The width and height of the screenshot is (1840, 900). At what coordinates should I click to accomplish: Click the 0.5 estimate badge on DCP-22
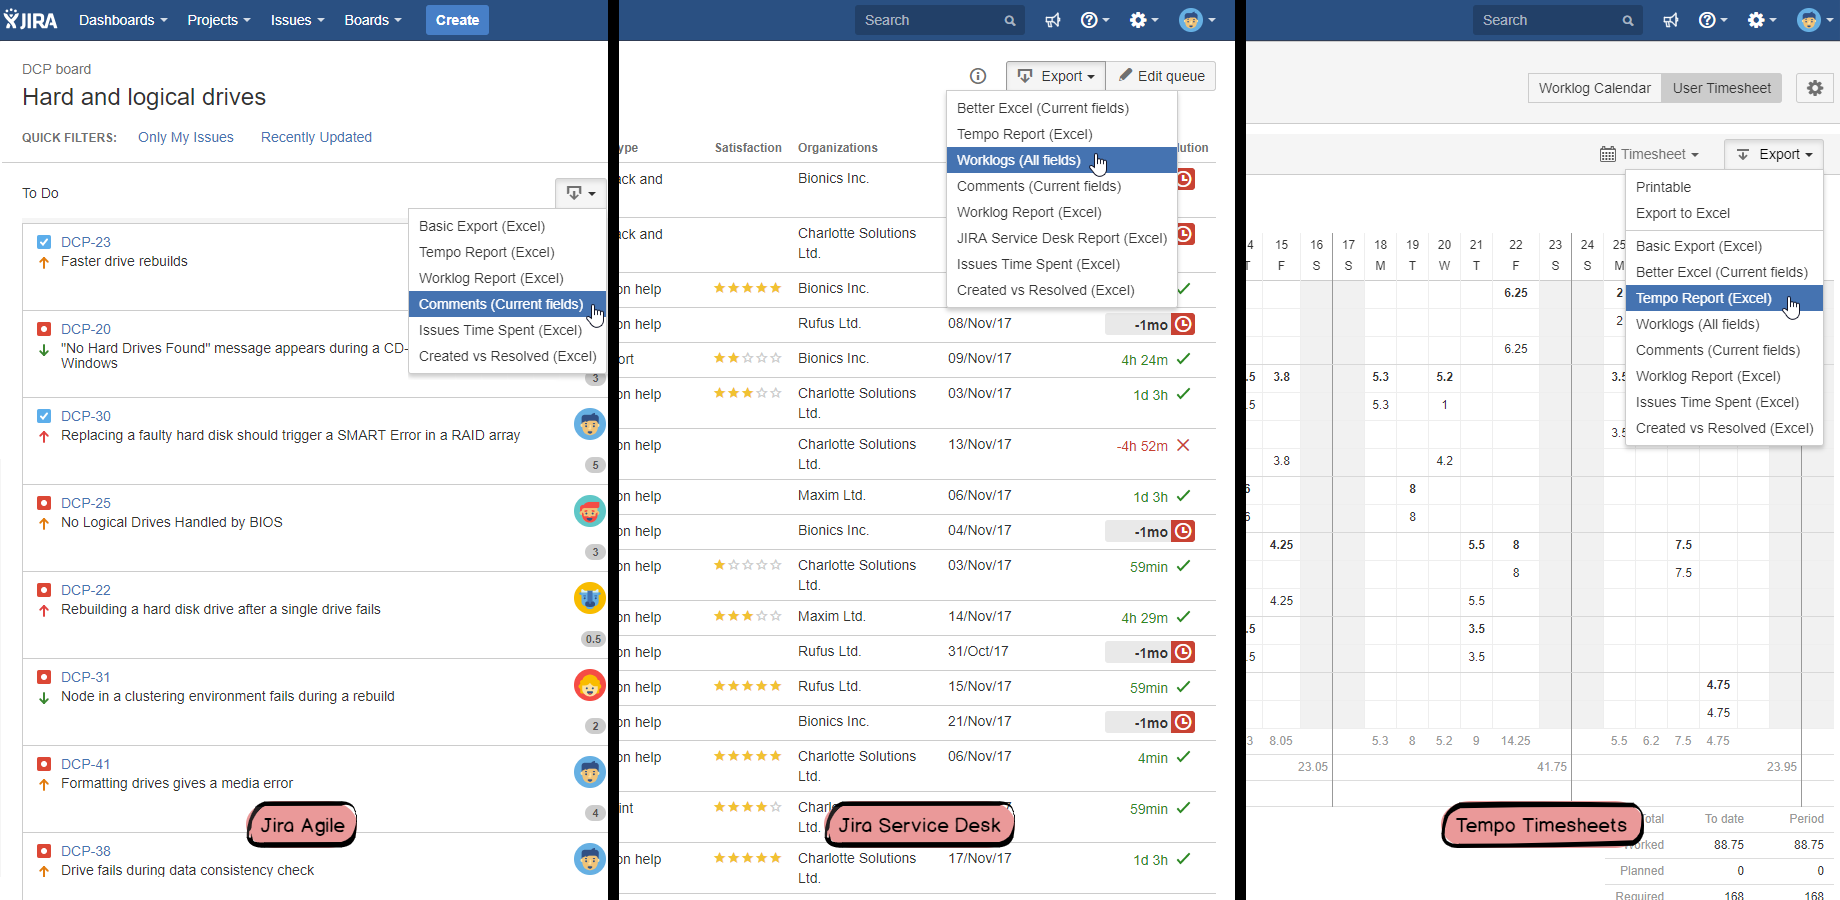pyautogui.click(x=594, y=639)
